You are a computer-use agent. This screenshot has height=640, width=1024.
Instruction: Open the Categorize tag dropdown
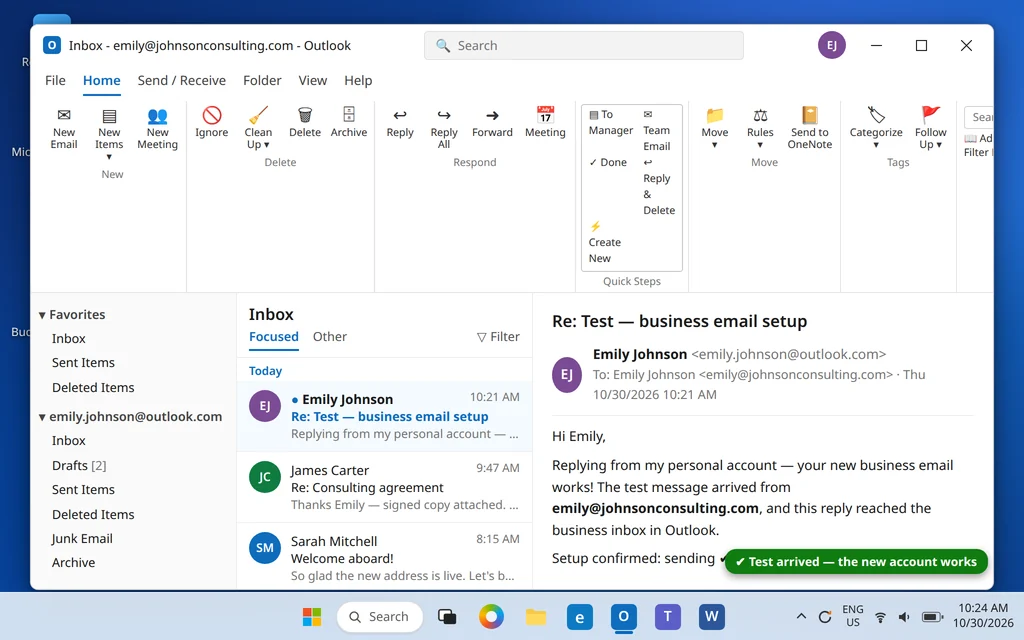pos(876,129)
